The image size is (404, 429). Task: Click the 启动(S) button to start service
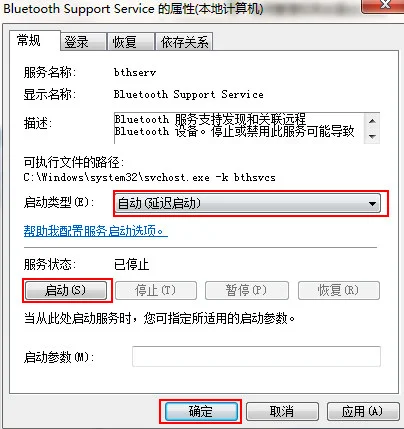pos(66,291)
